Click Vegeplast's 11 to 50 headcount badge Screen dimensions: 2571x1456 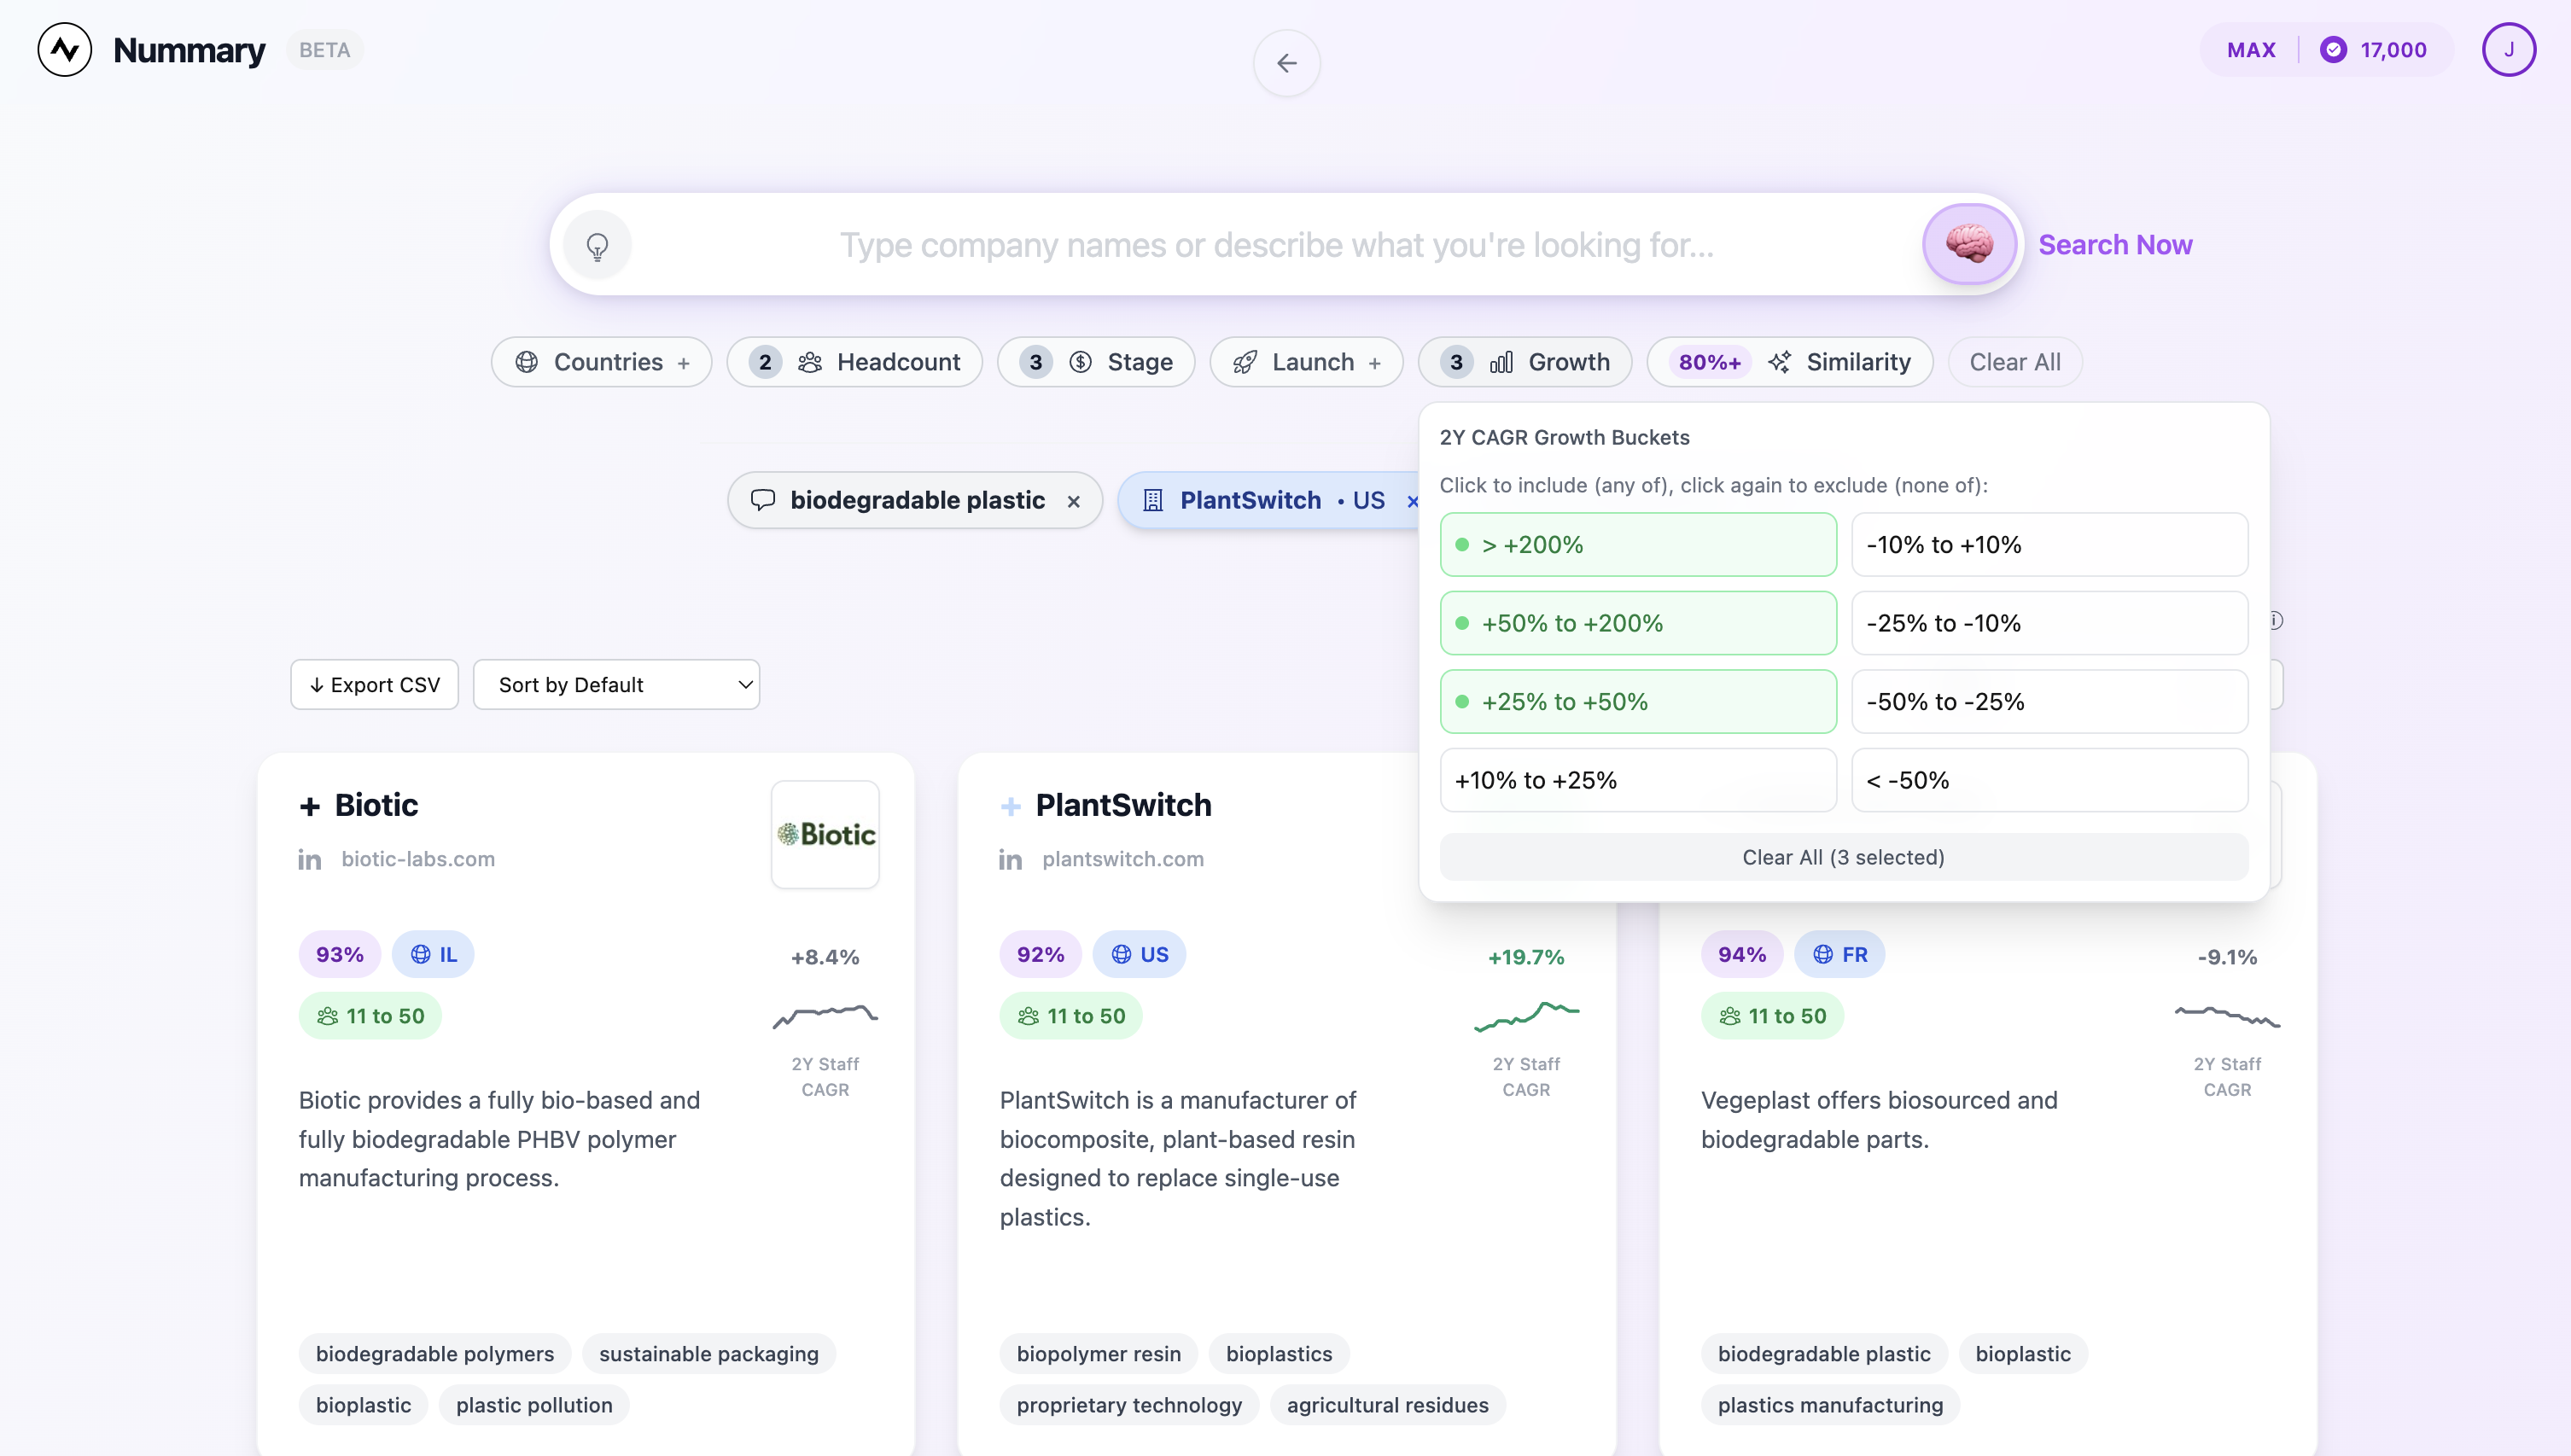[1772, 1016]
